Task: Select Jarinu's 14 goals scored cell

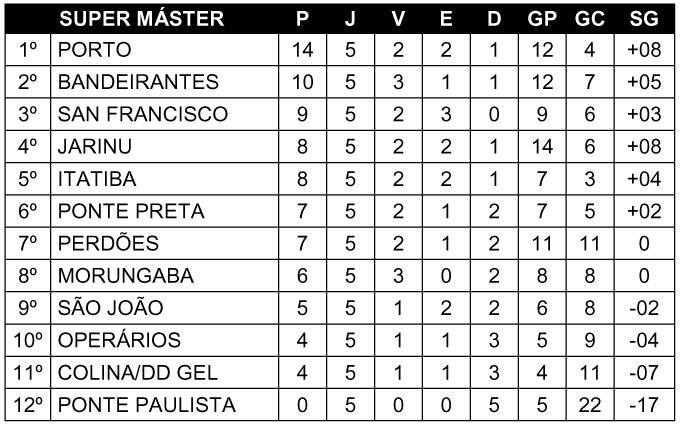Action: click(542, 147)
